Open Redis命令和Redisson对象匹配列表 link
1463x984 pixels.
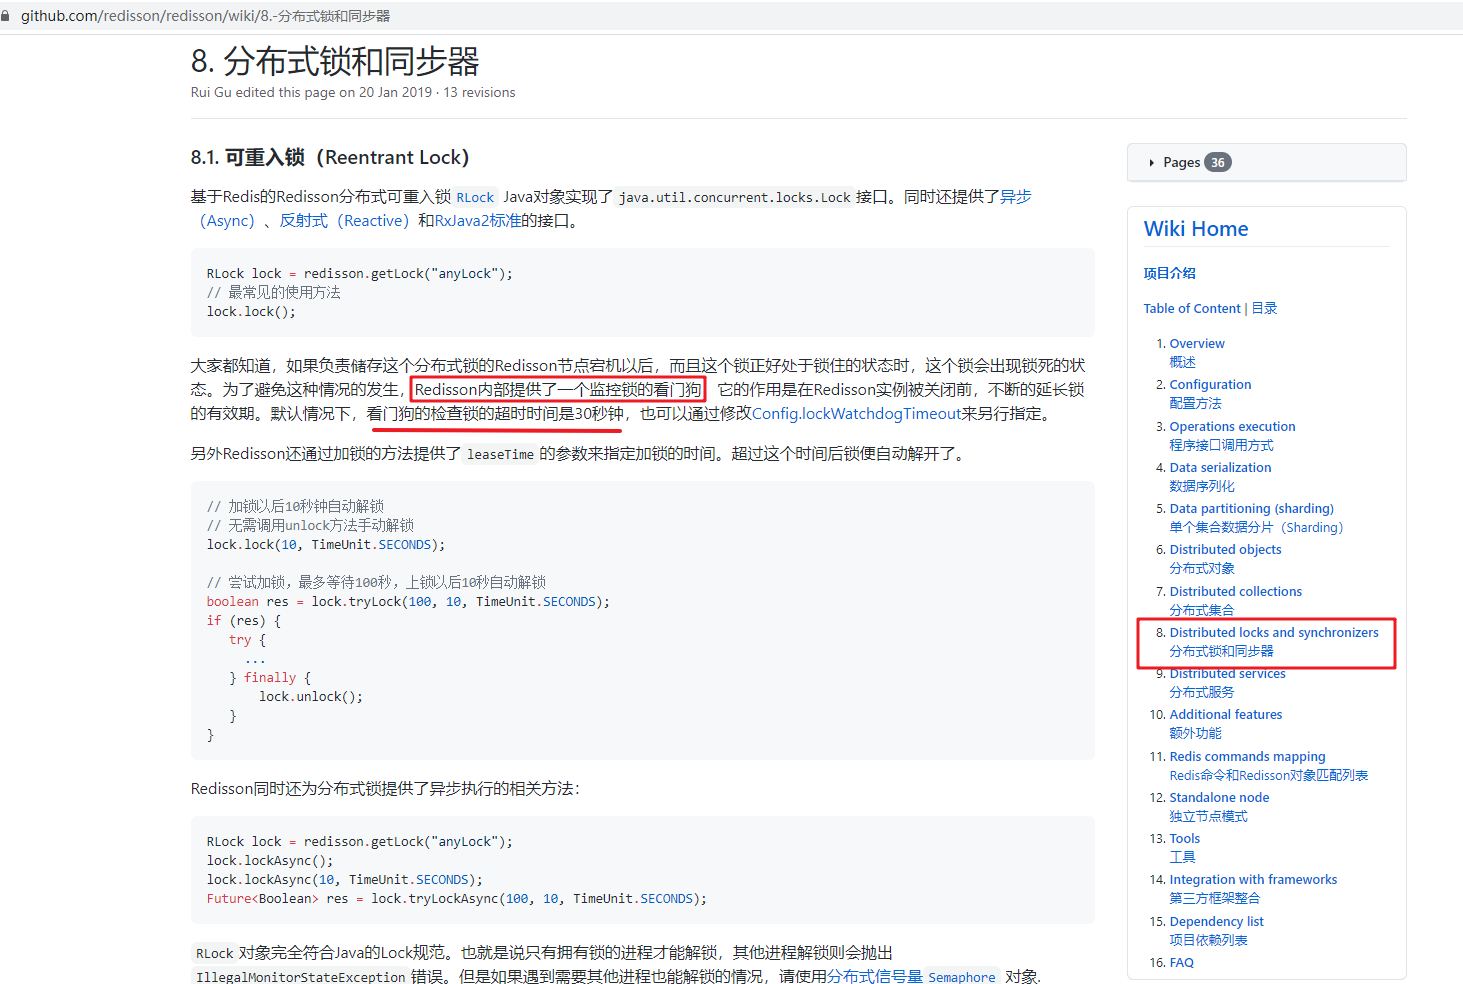[1269, 775]
